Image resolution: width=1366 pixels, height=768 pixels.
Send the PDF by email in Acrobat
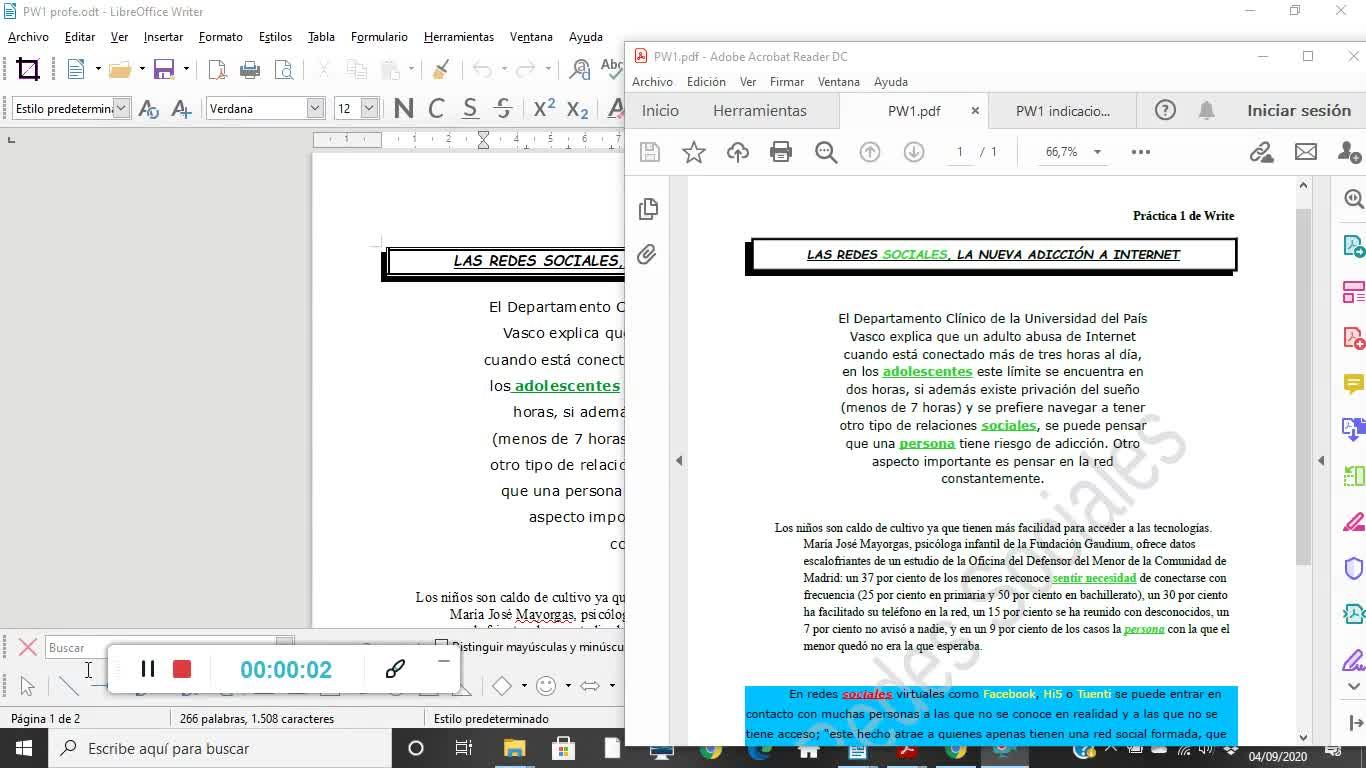tap(1306, 152)
